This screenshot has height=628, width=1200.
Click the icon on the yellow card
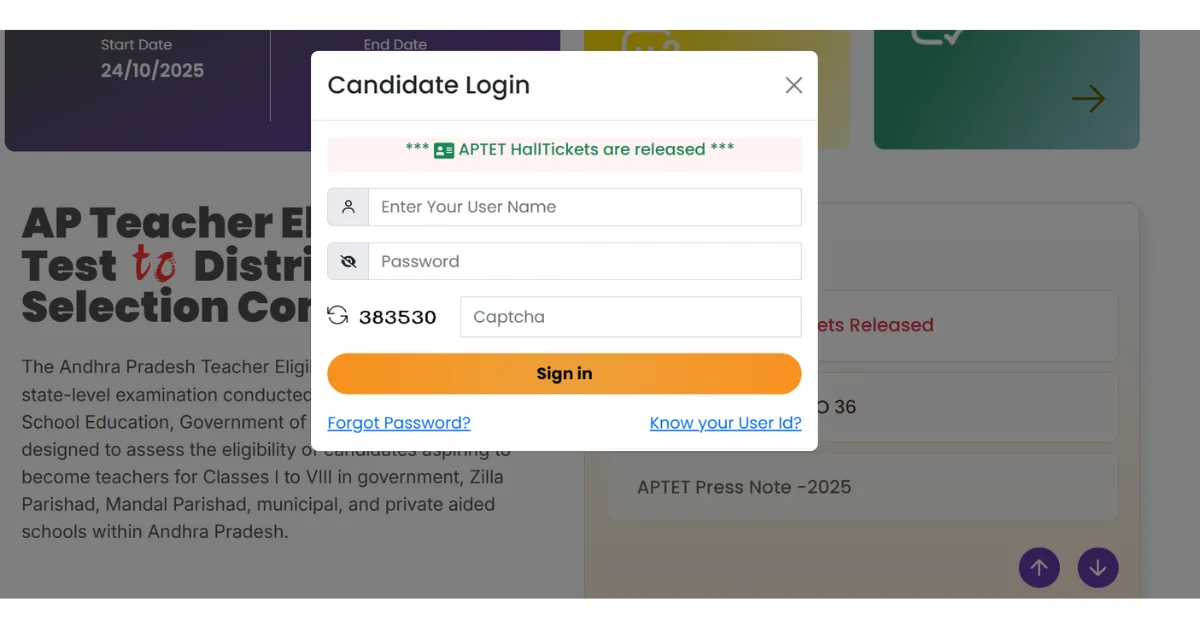coord(651,44)
